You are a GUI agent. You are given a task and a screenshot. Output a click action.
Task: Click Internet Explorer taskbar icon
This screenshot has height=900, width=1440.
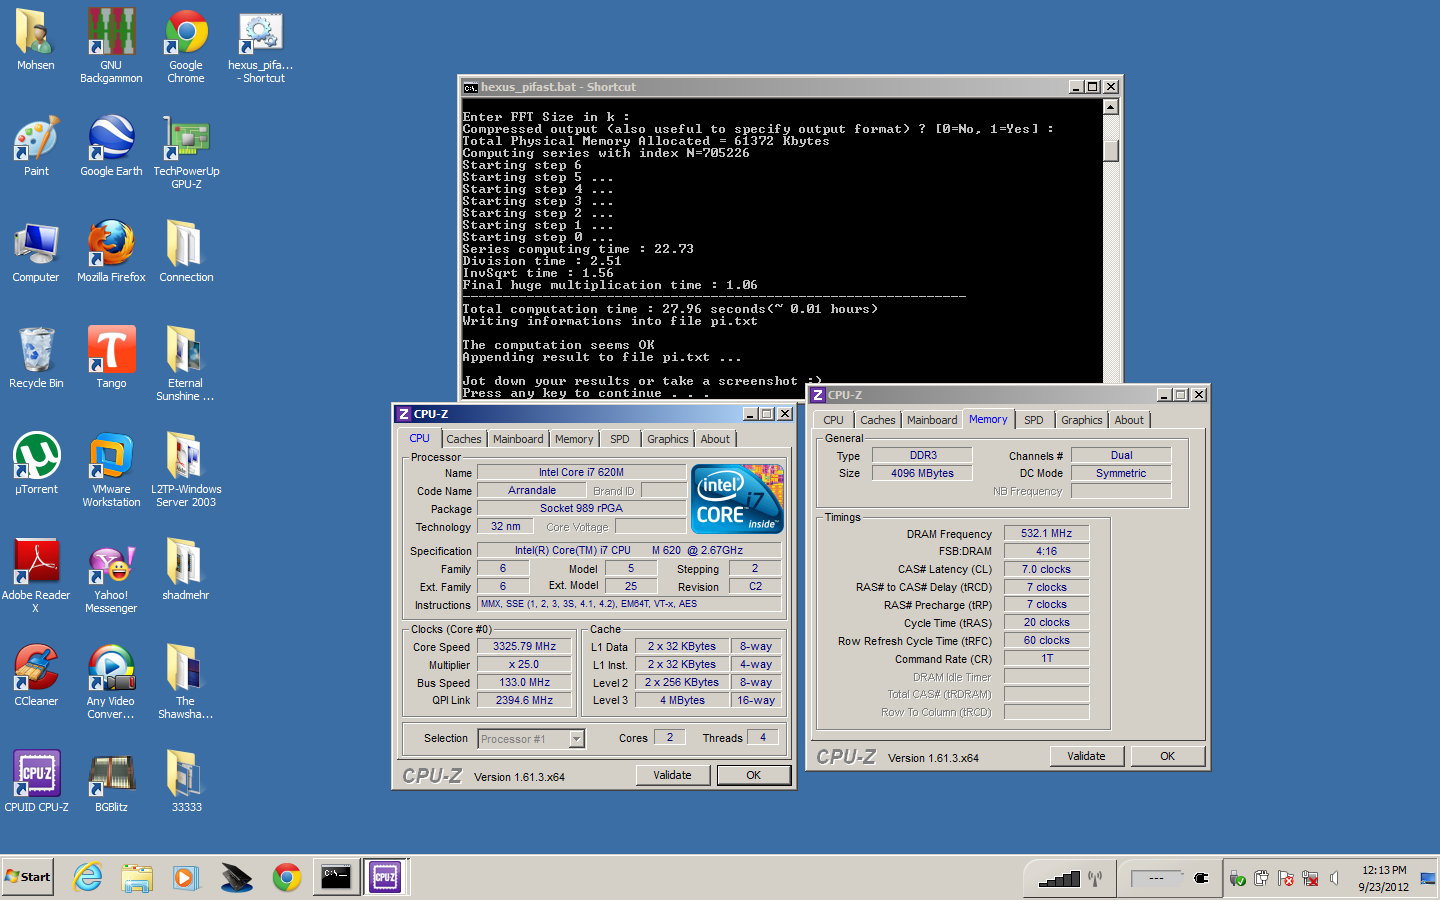[88, 878]
